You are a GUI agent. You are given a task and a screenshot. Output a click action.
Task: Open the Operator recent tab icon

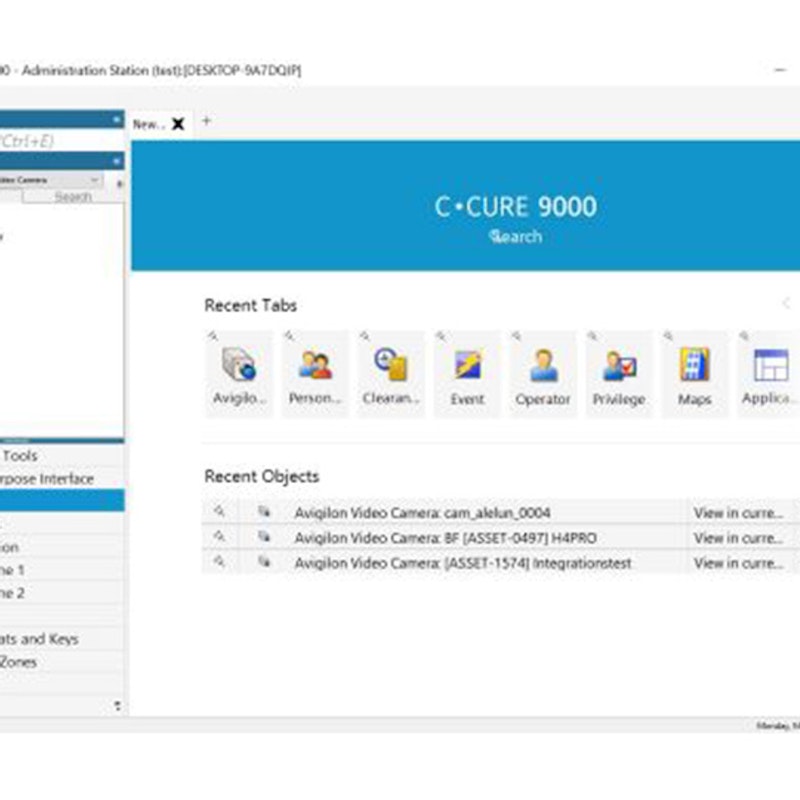pyautogui.click(x=543, y=372)
